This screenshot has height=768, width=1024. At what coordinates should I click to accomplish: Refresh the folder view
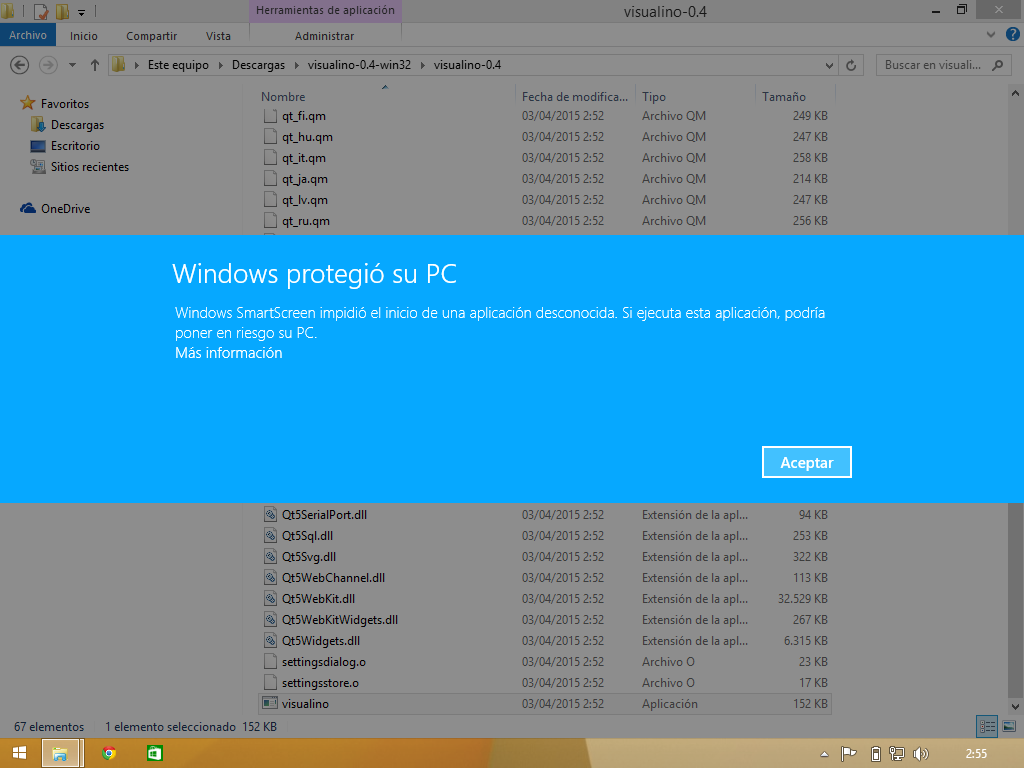point(851,65)
